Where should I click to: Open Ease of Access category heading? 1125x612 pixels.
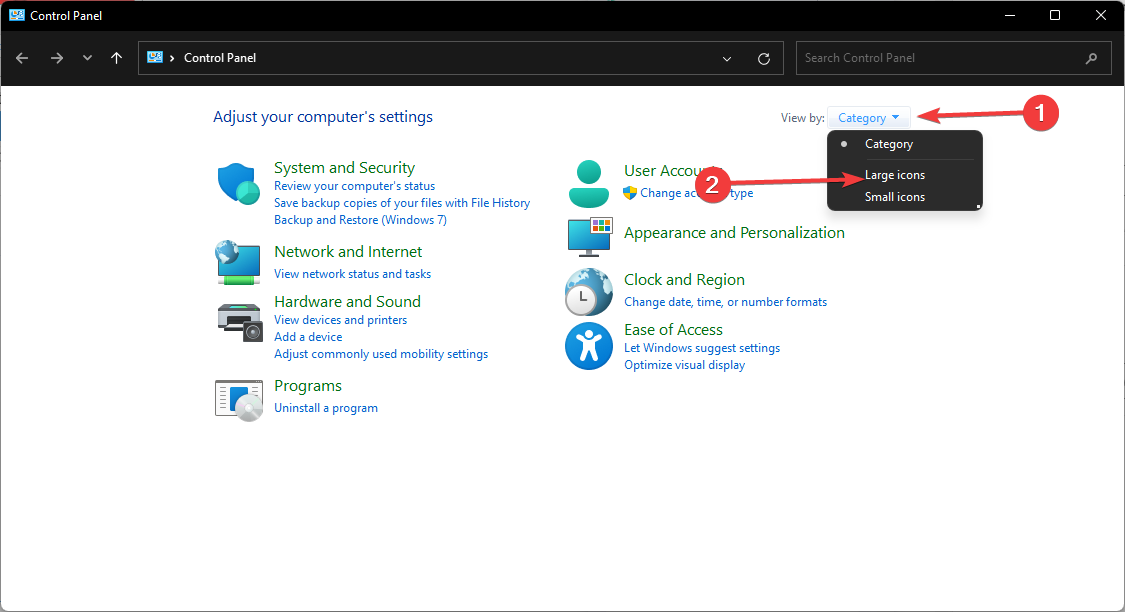pos(673,330)
